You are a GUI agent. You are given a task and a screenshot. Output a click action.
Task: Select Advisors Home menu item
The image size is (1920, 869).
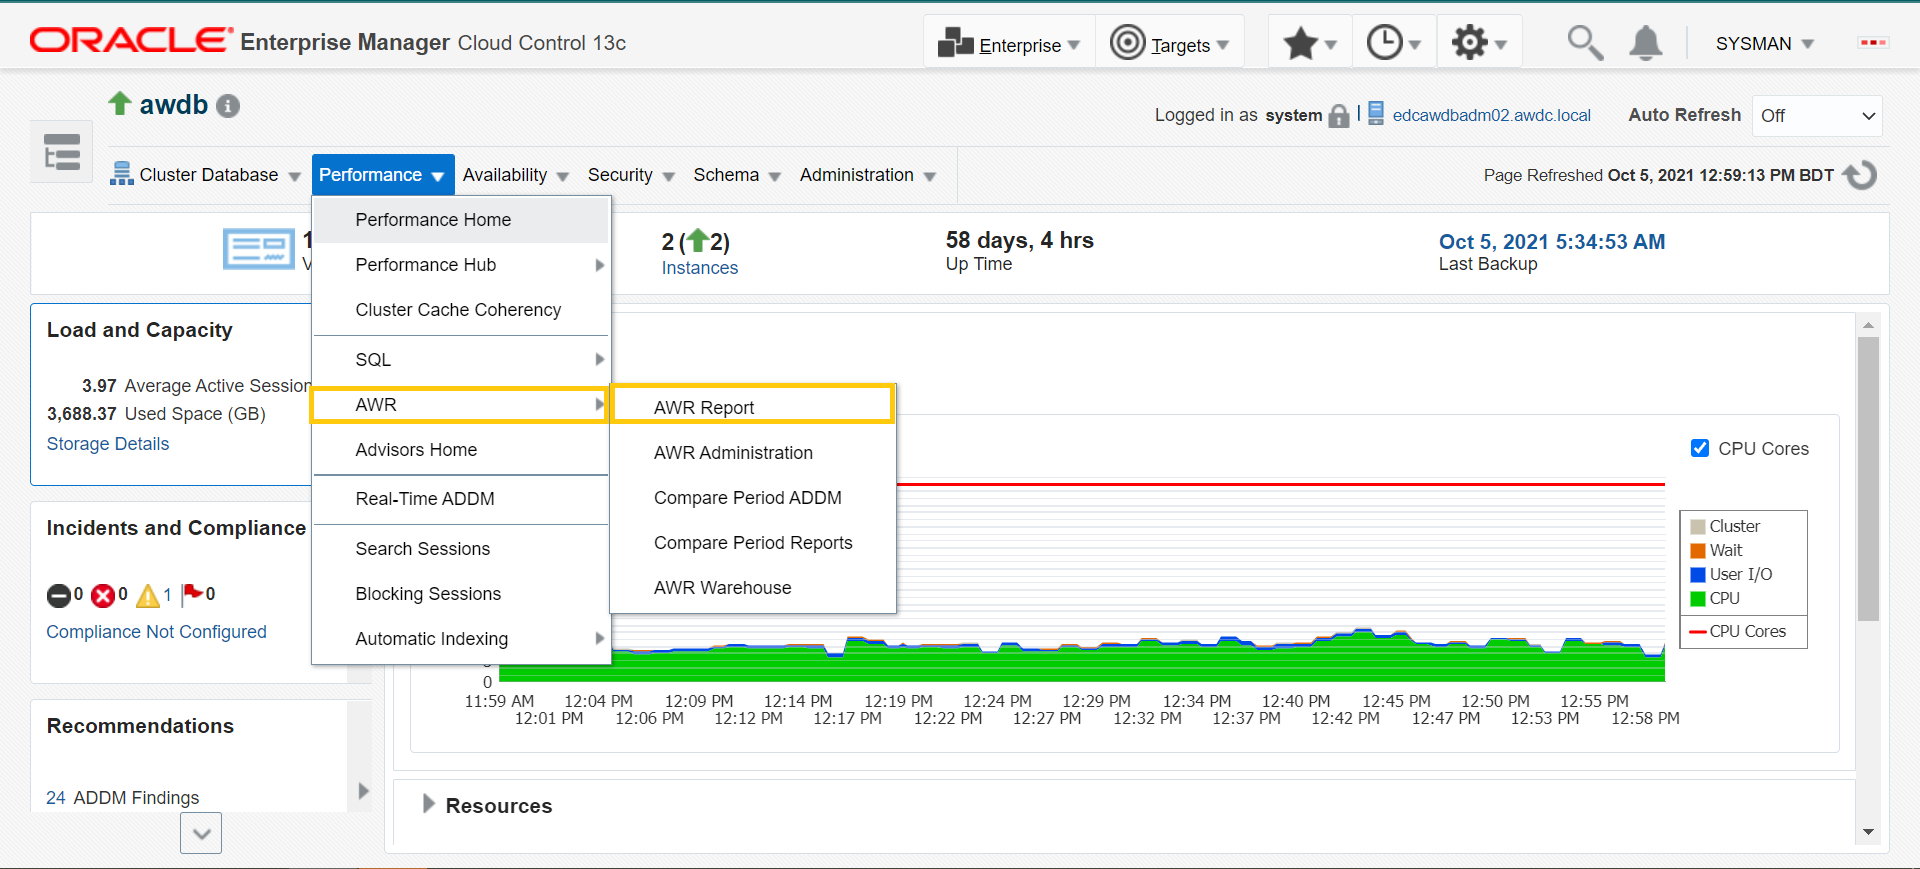461,450
